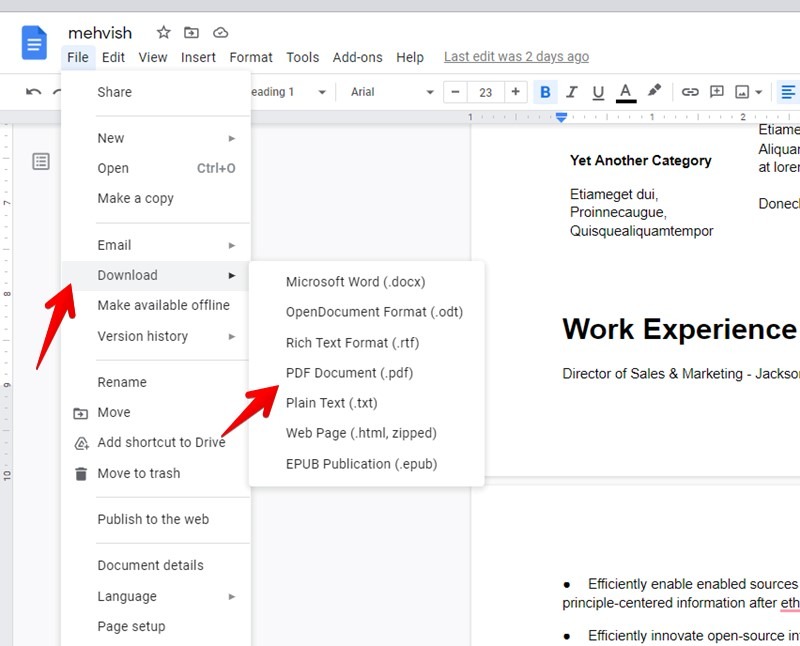The width and height of the screenshot is (800, 646).
Task: Click the document title field mehvish
Action: tap(100, 32)
